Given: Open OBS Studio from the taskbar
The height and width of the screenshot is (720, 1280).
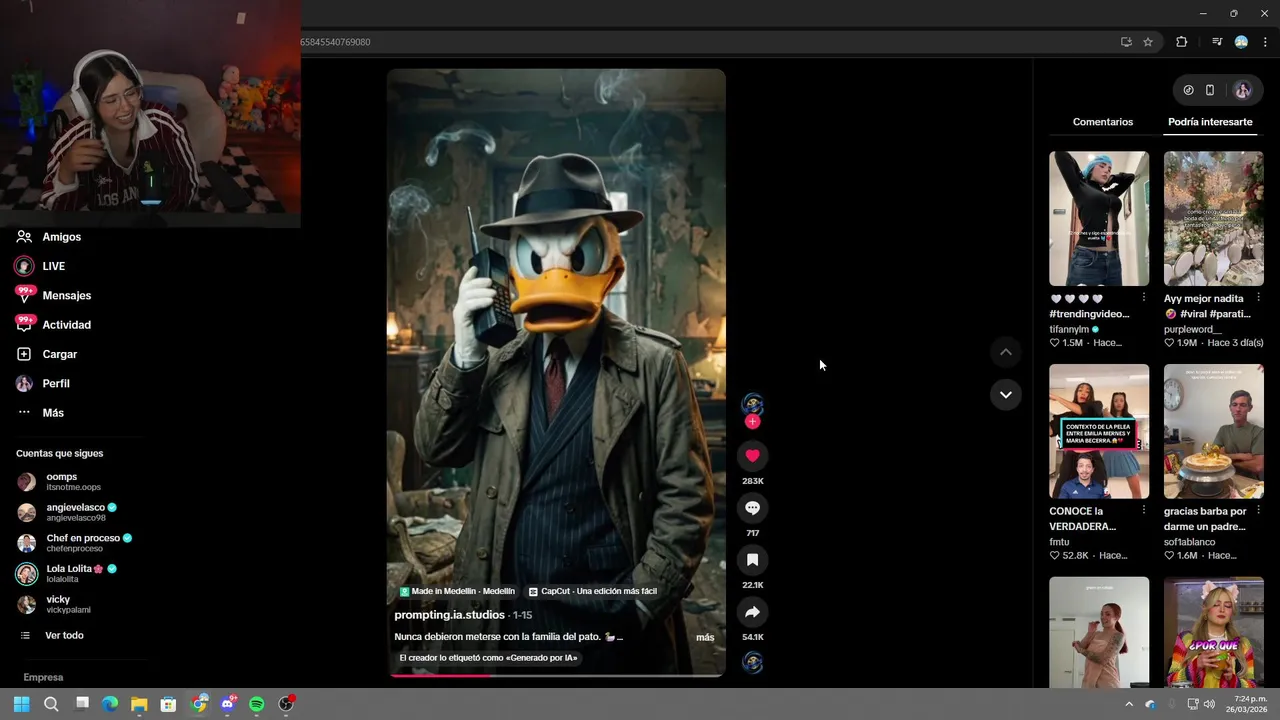Looking at the screenshot, I should 286,704.
